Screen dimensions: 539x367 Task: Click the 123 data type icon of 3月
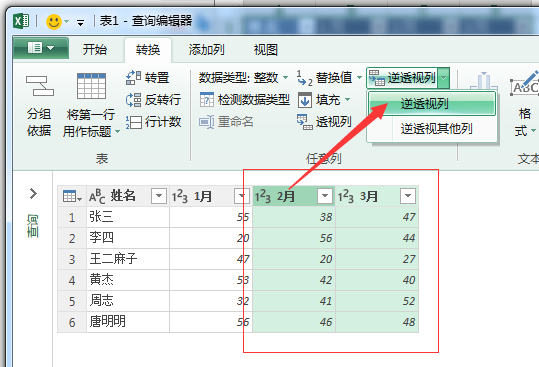pos(346,197)
